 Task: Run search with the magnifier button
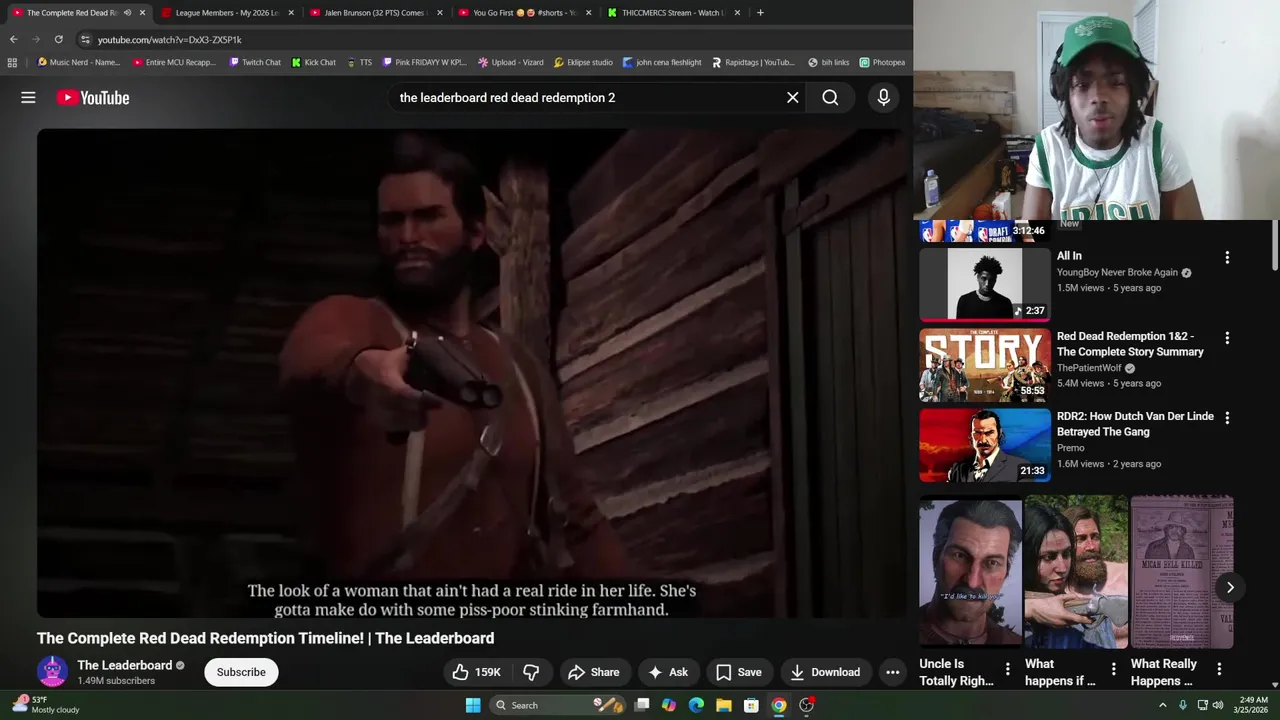point(830,97)
